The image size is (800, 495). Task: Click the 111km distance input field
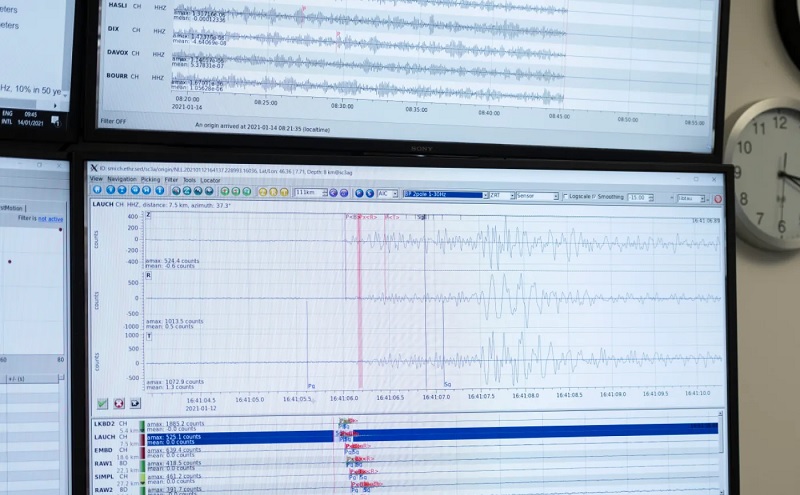tap(308, 192)
